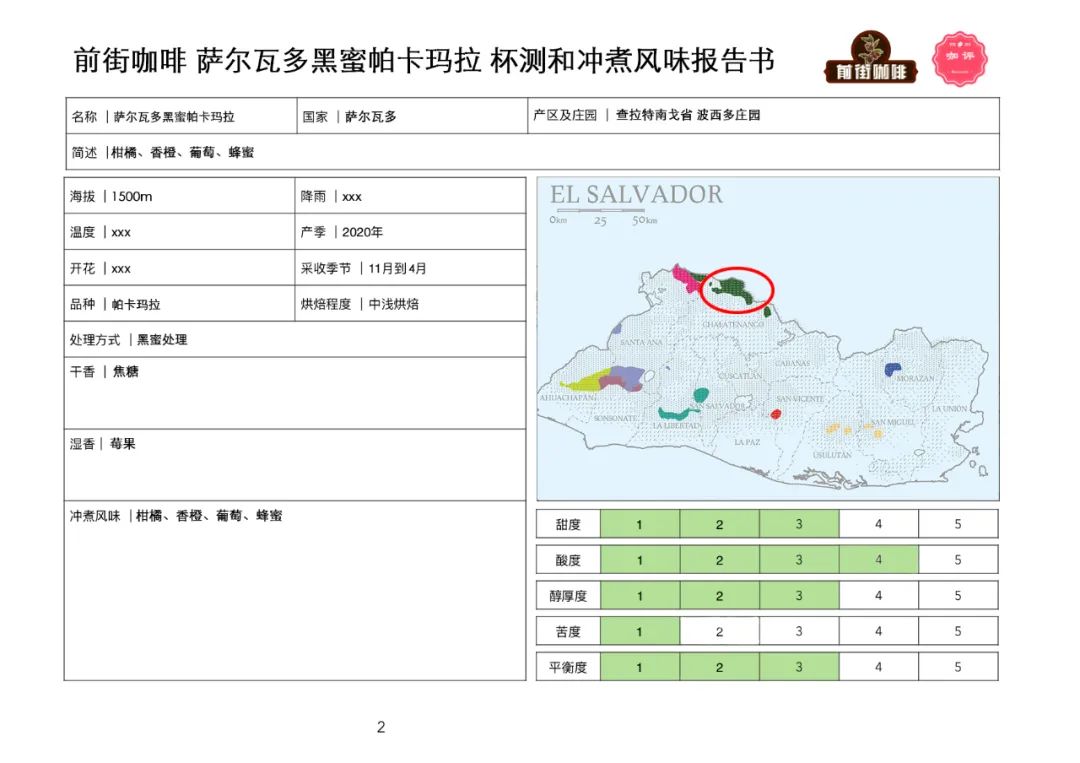Click the 醇厚度 row label
This screenshot has width=1080, height=763.
568,596
